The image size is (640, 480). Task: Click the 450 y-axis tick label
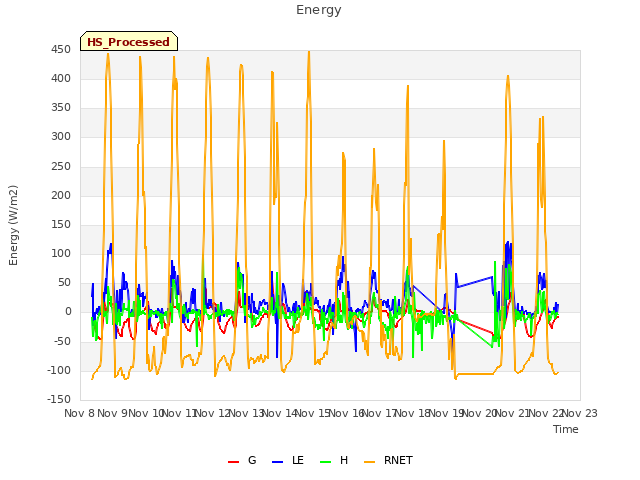(x=61, y=50)
